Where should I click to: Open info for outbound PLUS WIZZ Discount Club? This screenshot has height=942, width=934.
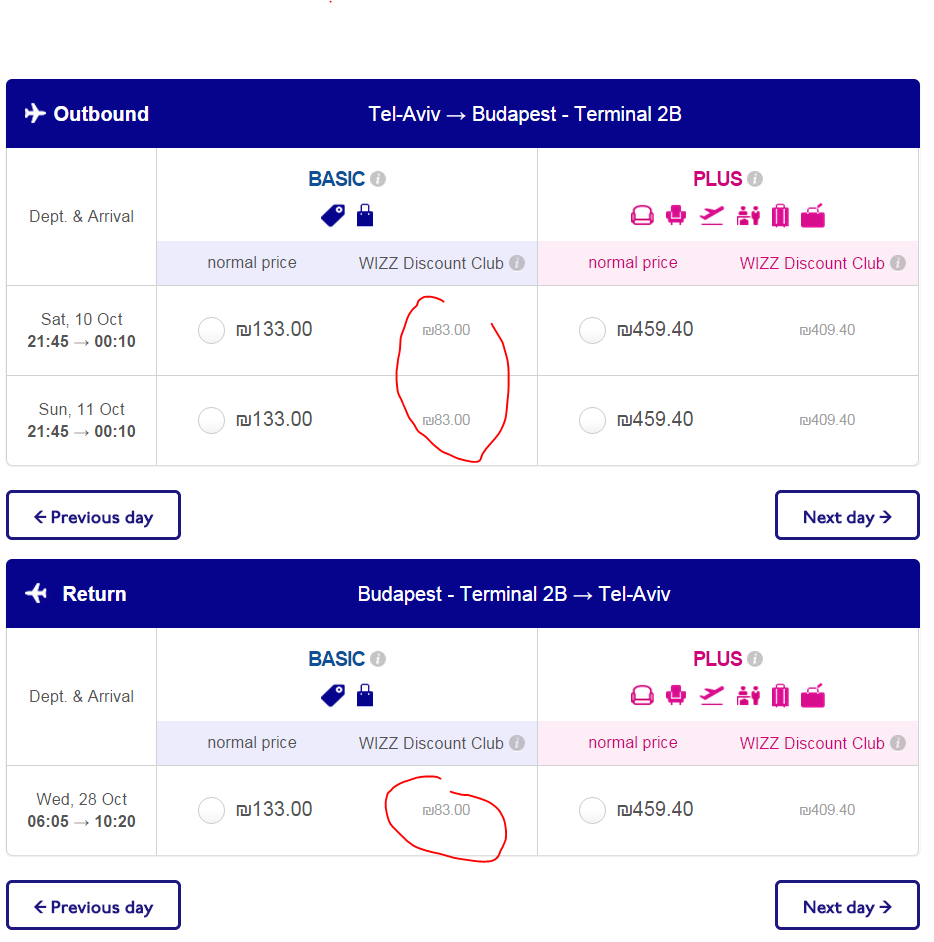pyautogui.click(x=898, y=263)
